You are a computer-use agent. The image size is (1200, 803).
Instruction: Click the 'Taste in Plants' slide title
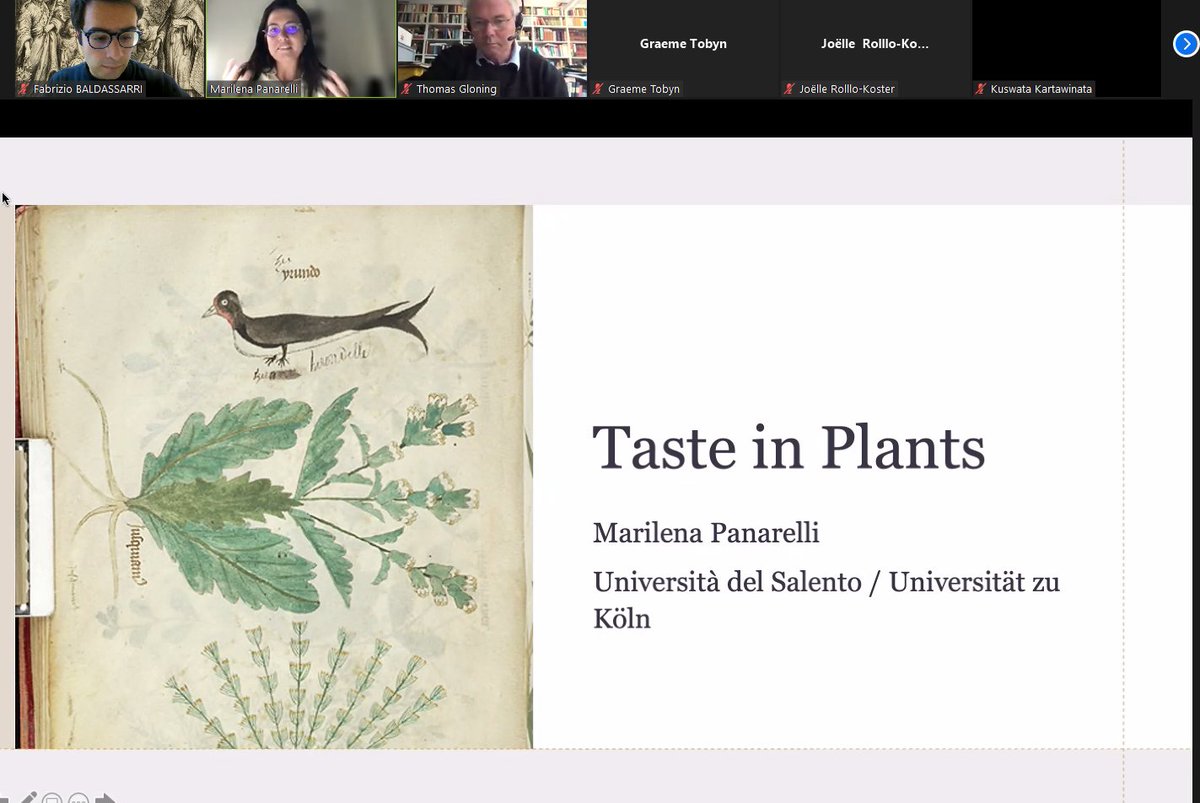(789, 447)
